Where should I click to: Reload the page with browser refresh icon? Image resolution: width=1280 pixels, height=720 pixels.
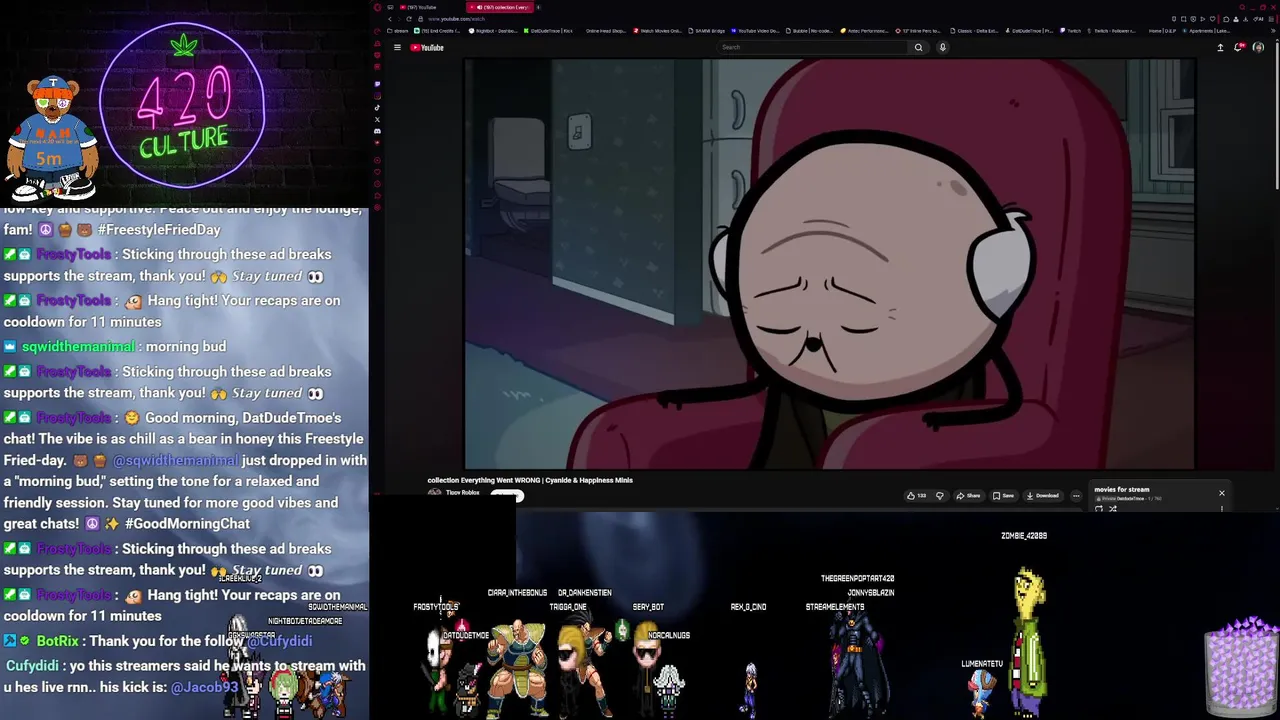pos(409,19)
